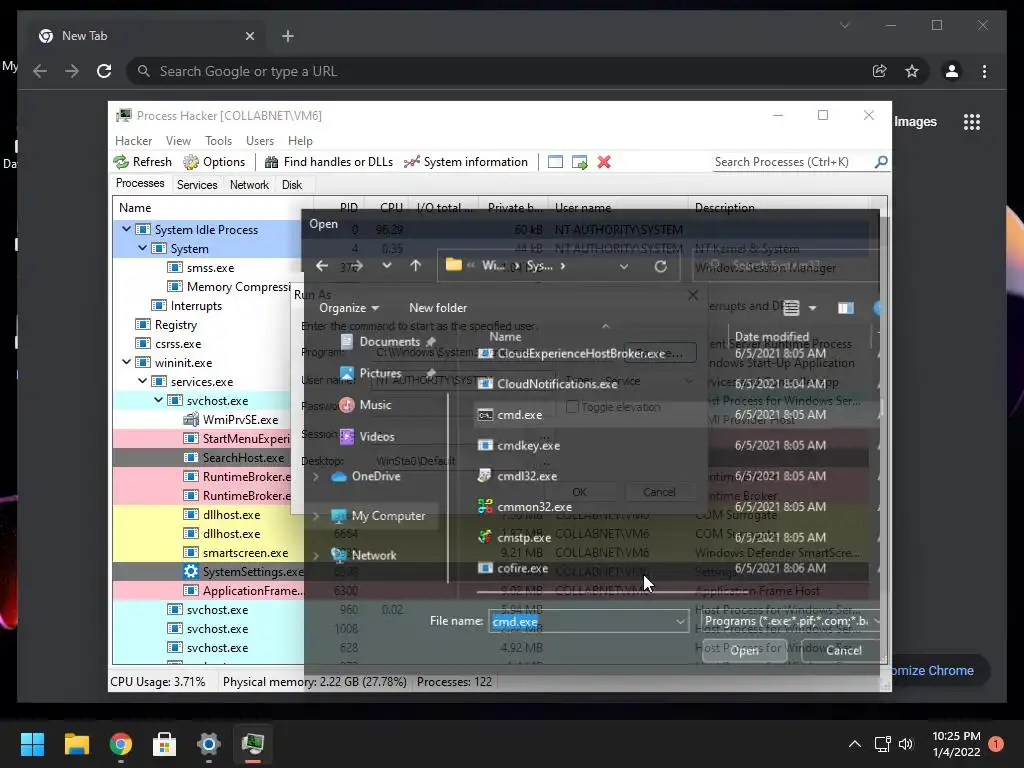Open System information graph icon
The height and width of the screenshot is (768, 1024).
click(411, 162)
